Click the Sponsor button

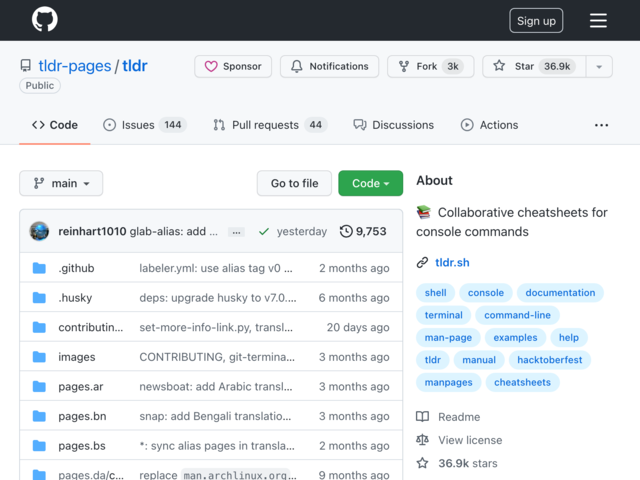coord(233,67)
